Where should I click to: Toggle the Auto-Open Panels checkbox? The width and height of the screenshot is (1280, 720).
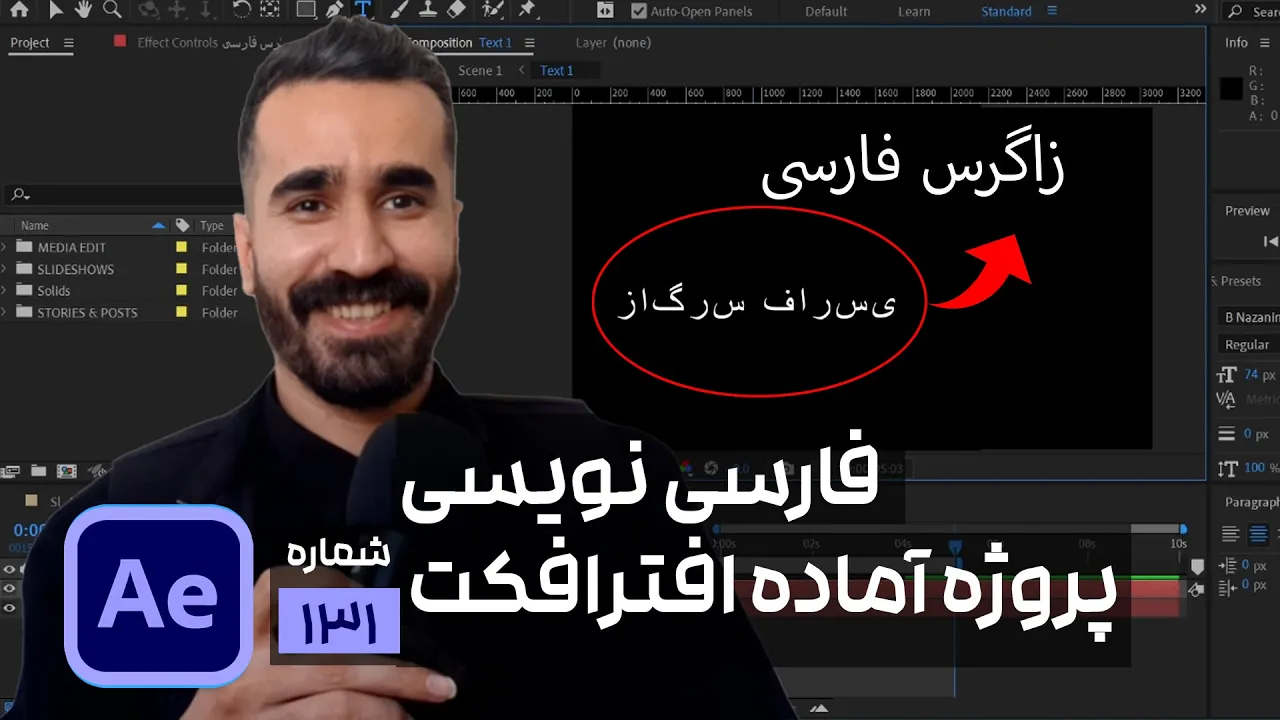pos(638,11)
